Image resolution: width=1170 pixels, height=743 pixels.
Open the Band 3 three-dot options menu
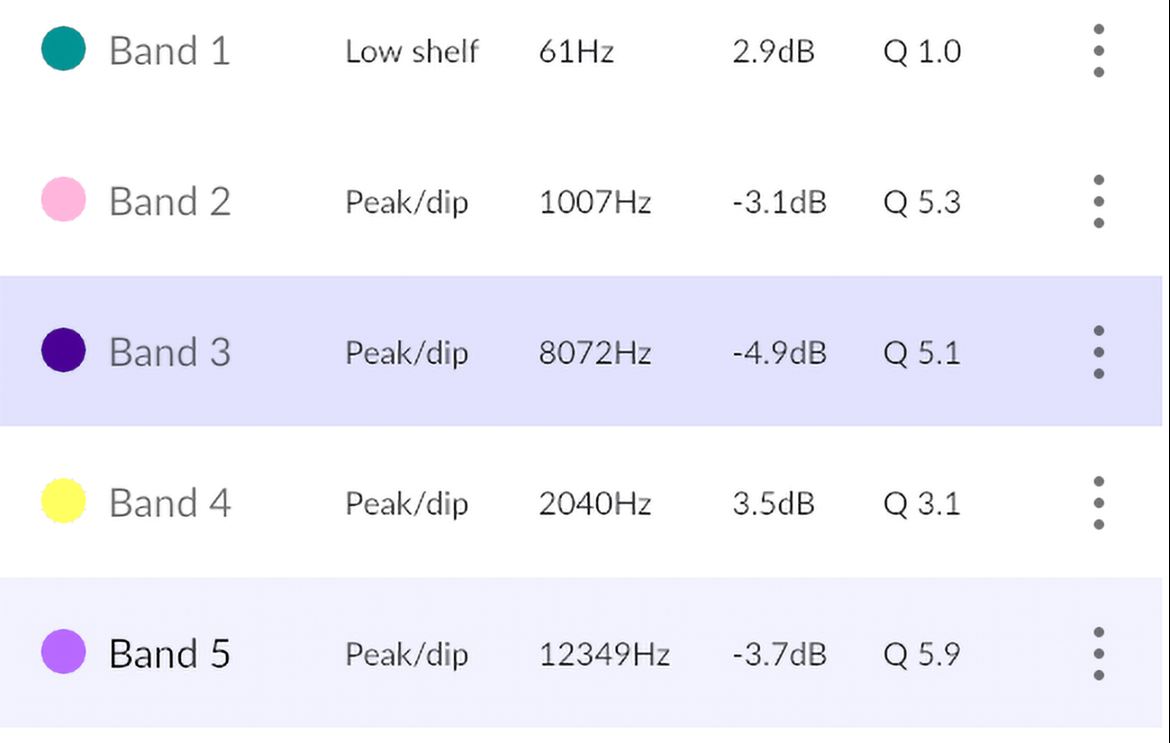(1098, 352)
